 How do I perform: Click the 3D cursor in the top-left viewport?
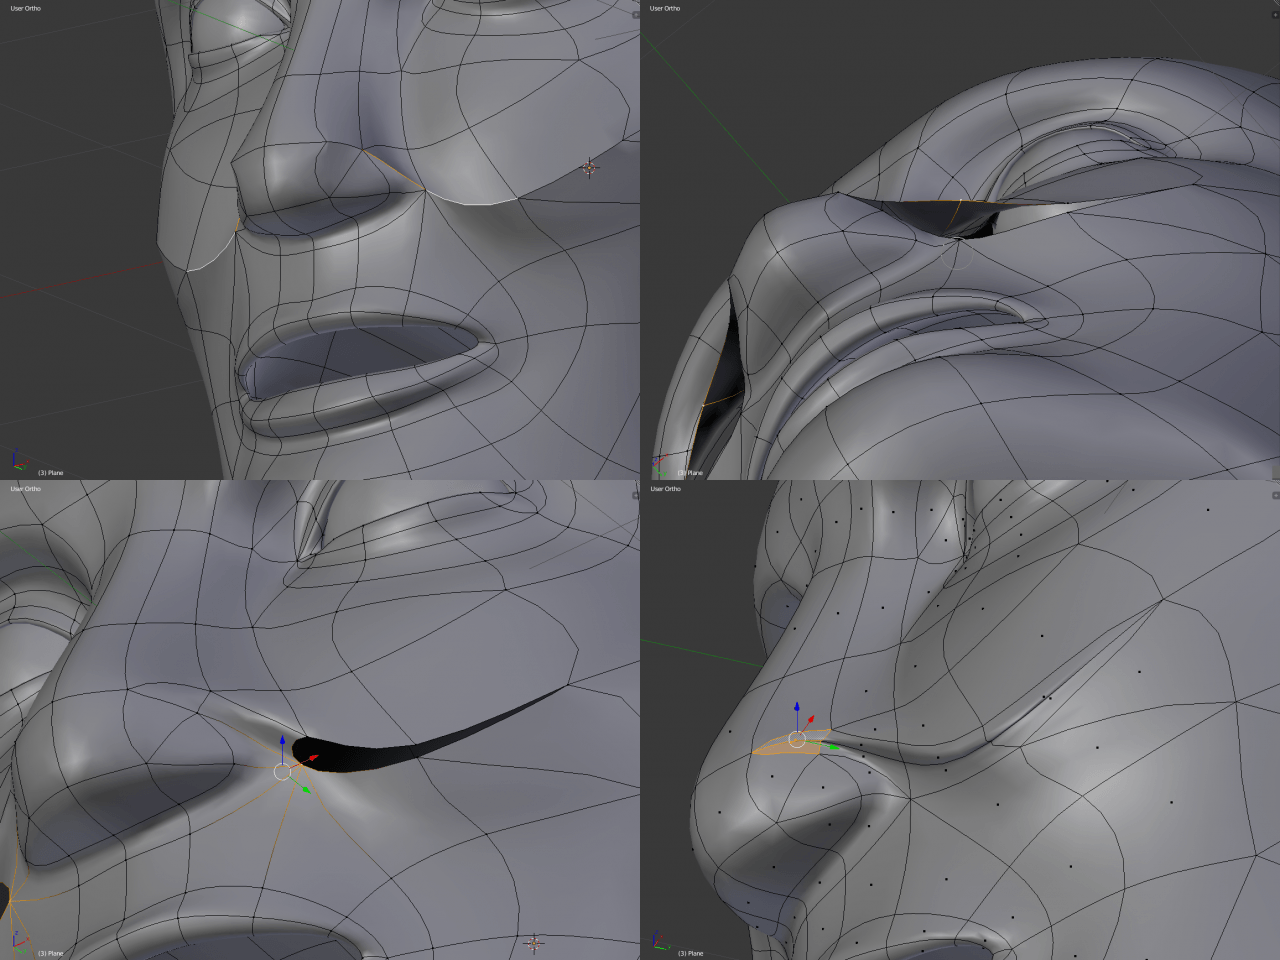590,168
